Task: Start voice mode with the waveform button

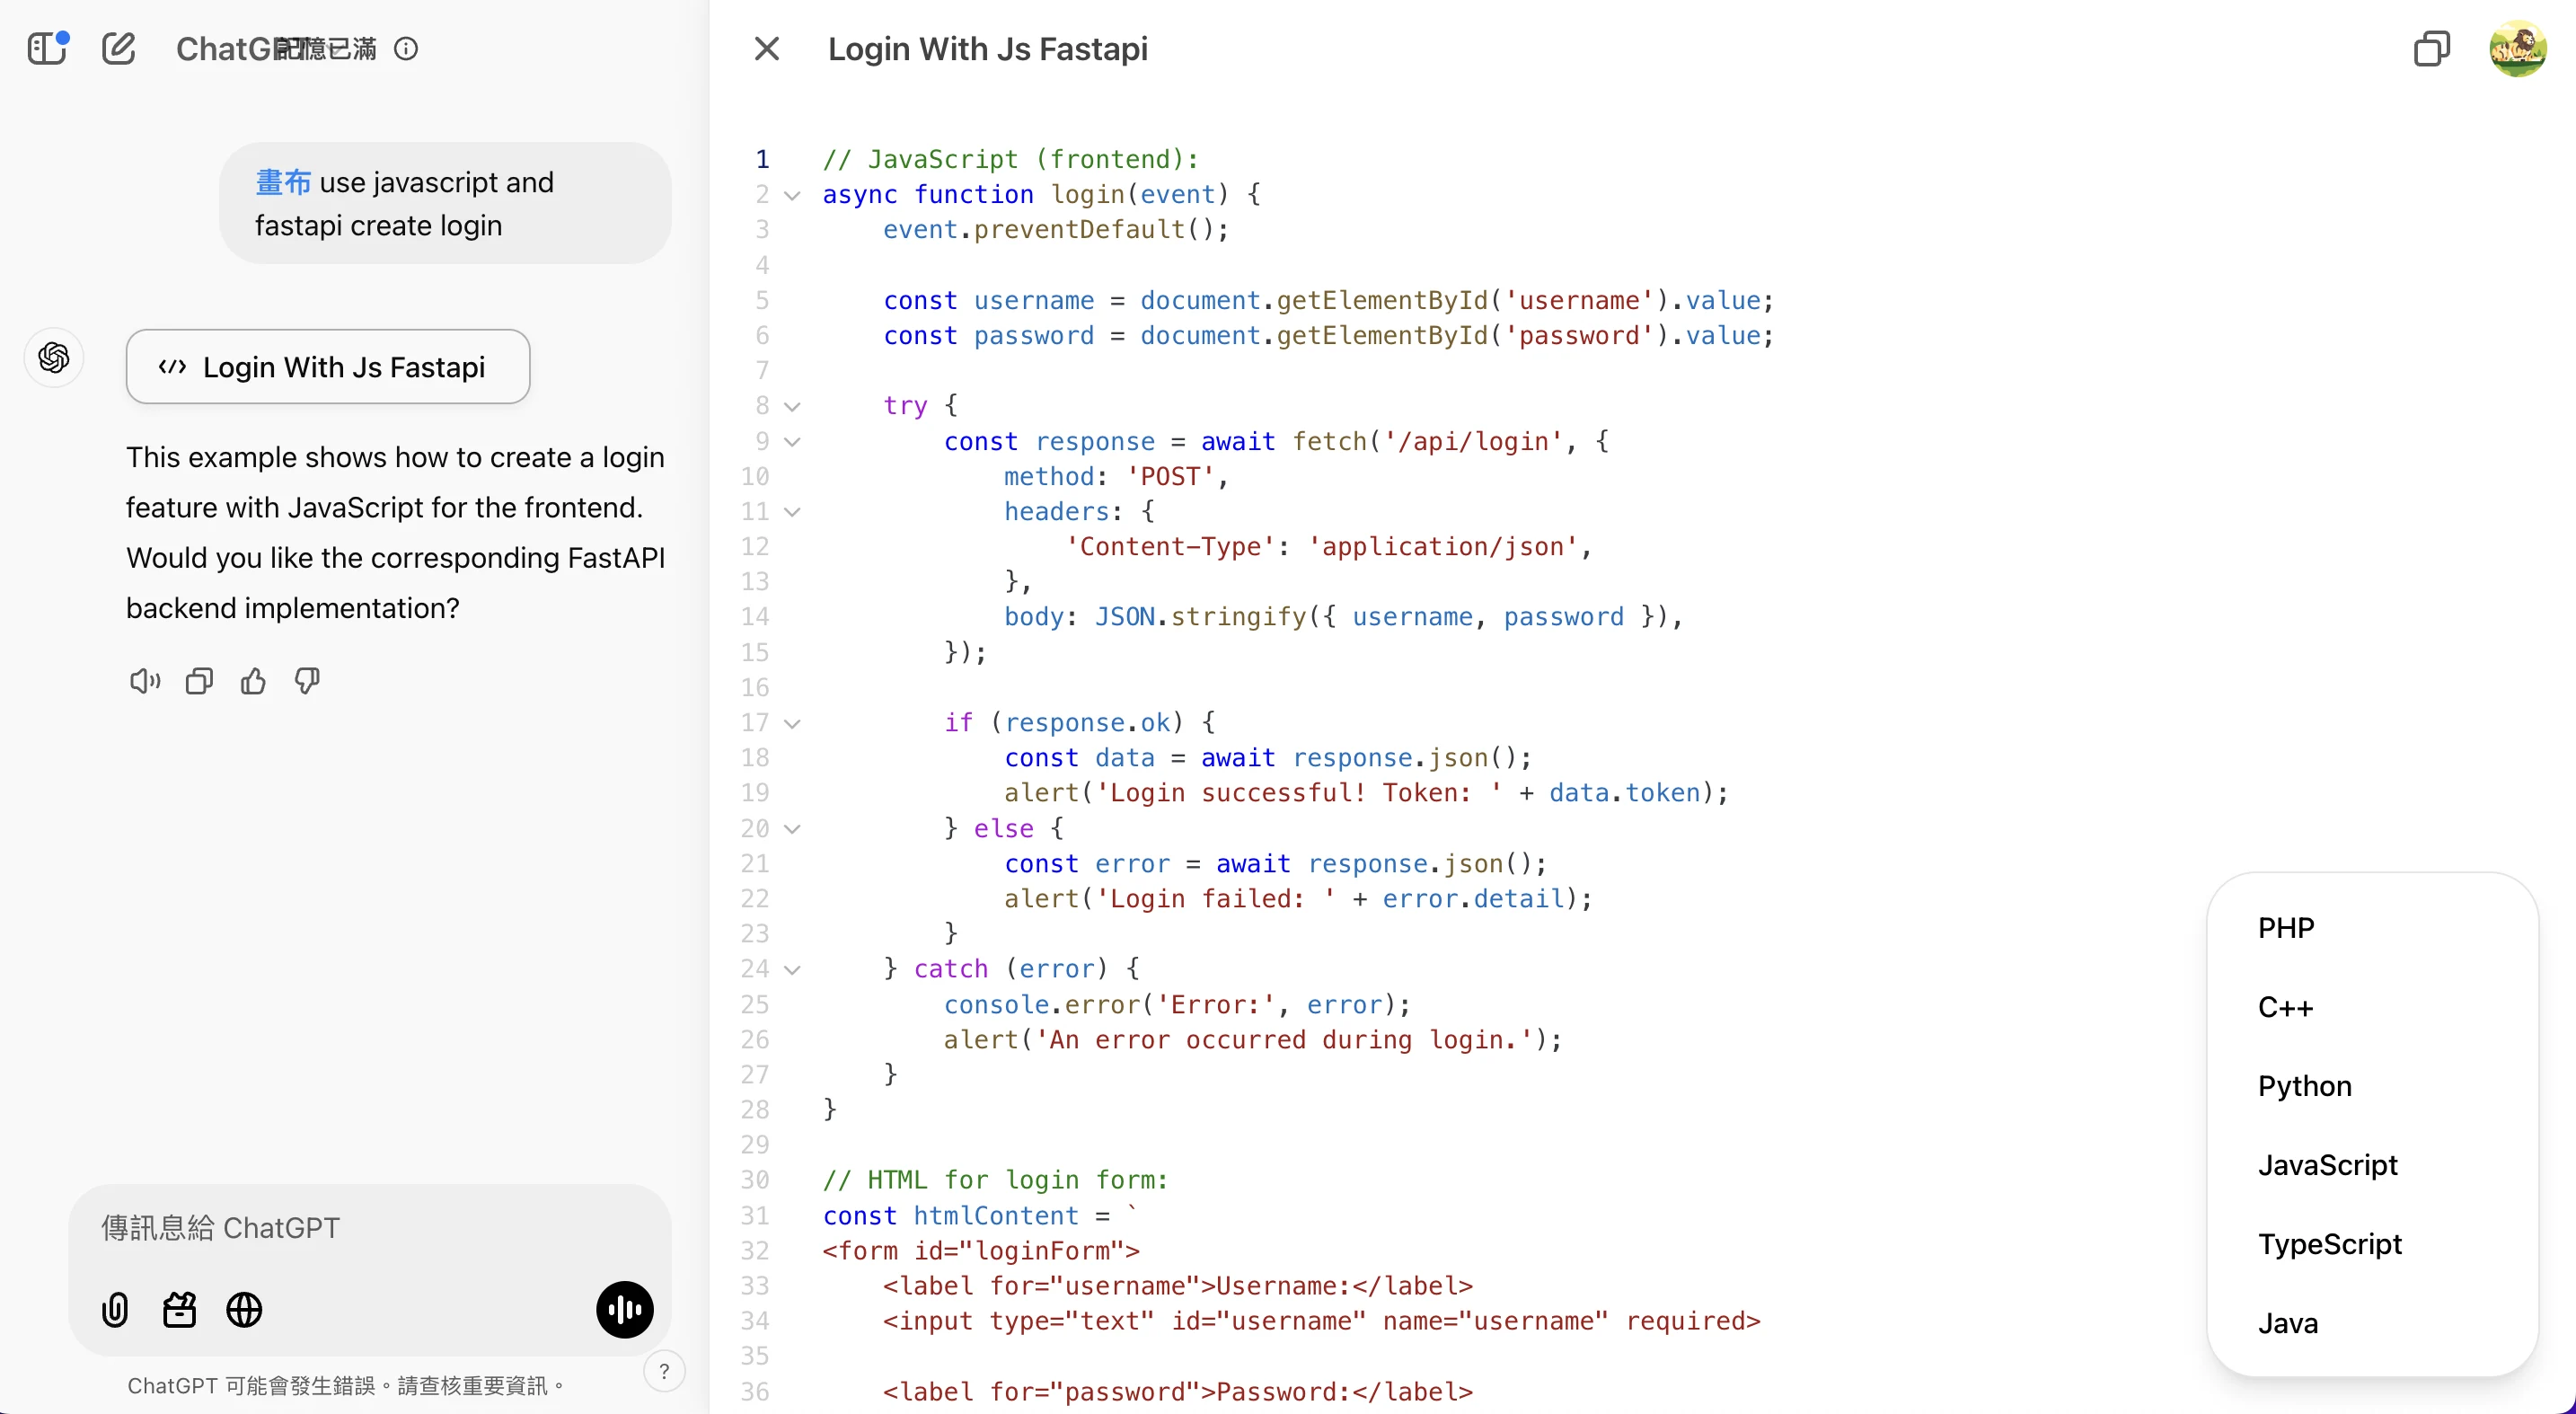Action: 625,1310
